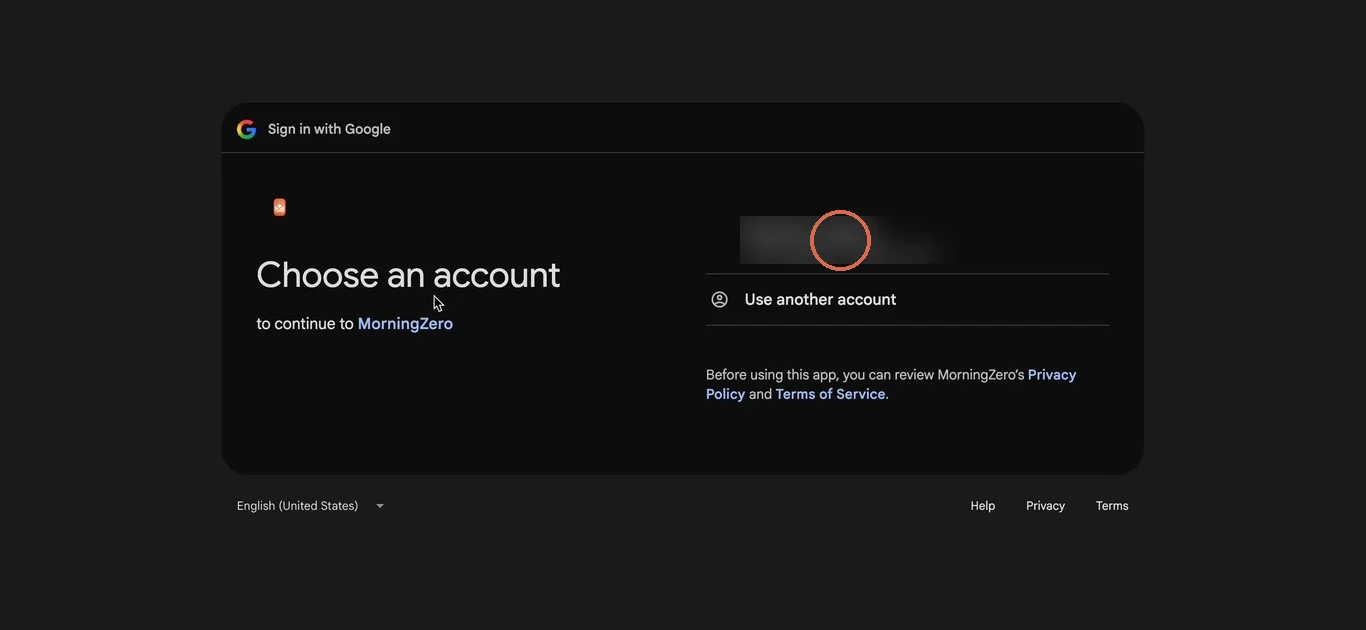Click the language dropdown arrow
Screen dimensions: 1366x630
coord(380,506)
